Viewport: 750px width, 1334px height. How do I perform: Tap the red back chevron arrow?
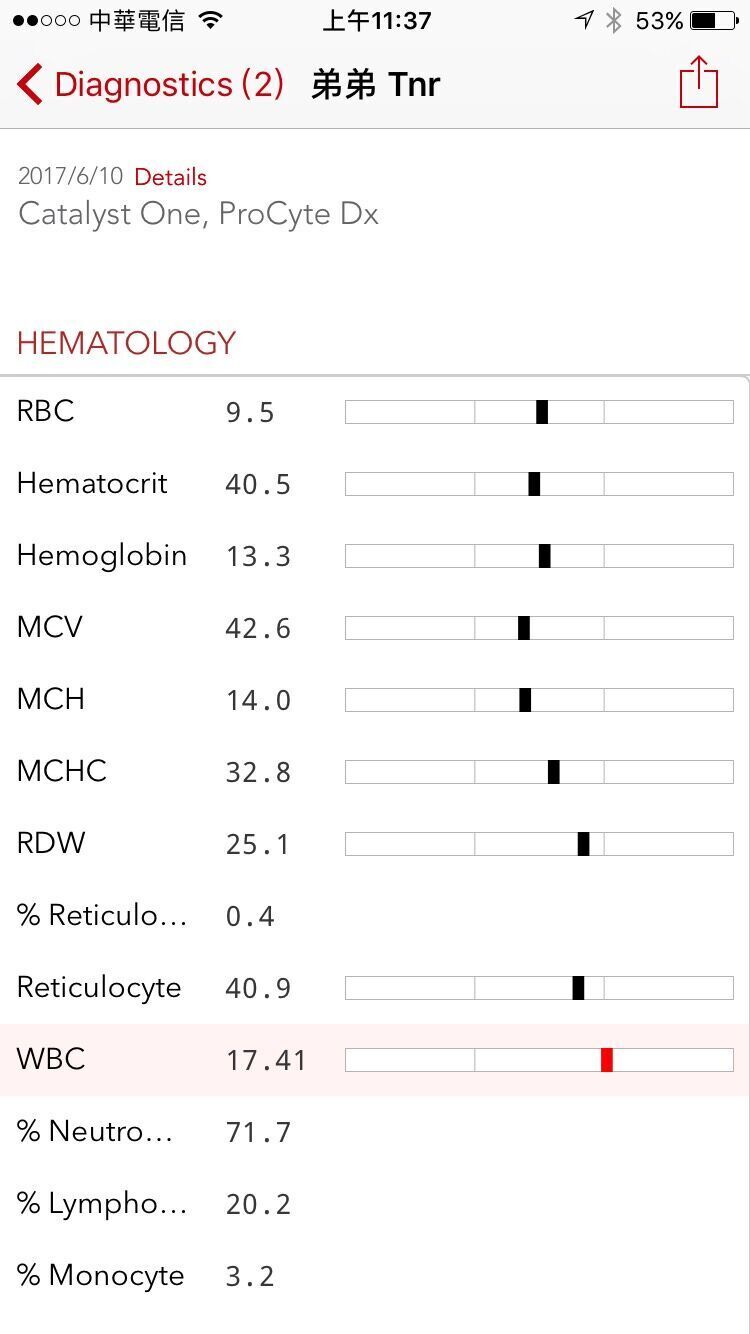[x=30, y=84]
